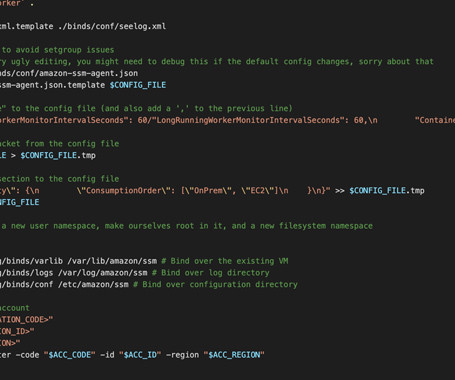Click the $ACC_REGION variable
Screen dimensions: 455x380
coord(234,355)
